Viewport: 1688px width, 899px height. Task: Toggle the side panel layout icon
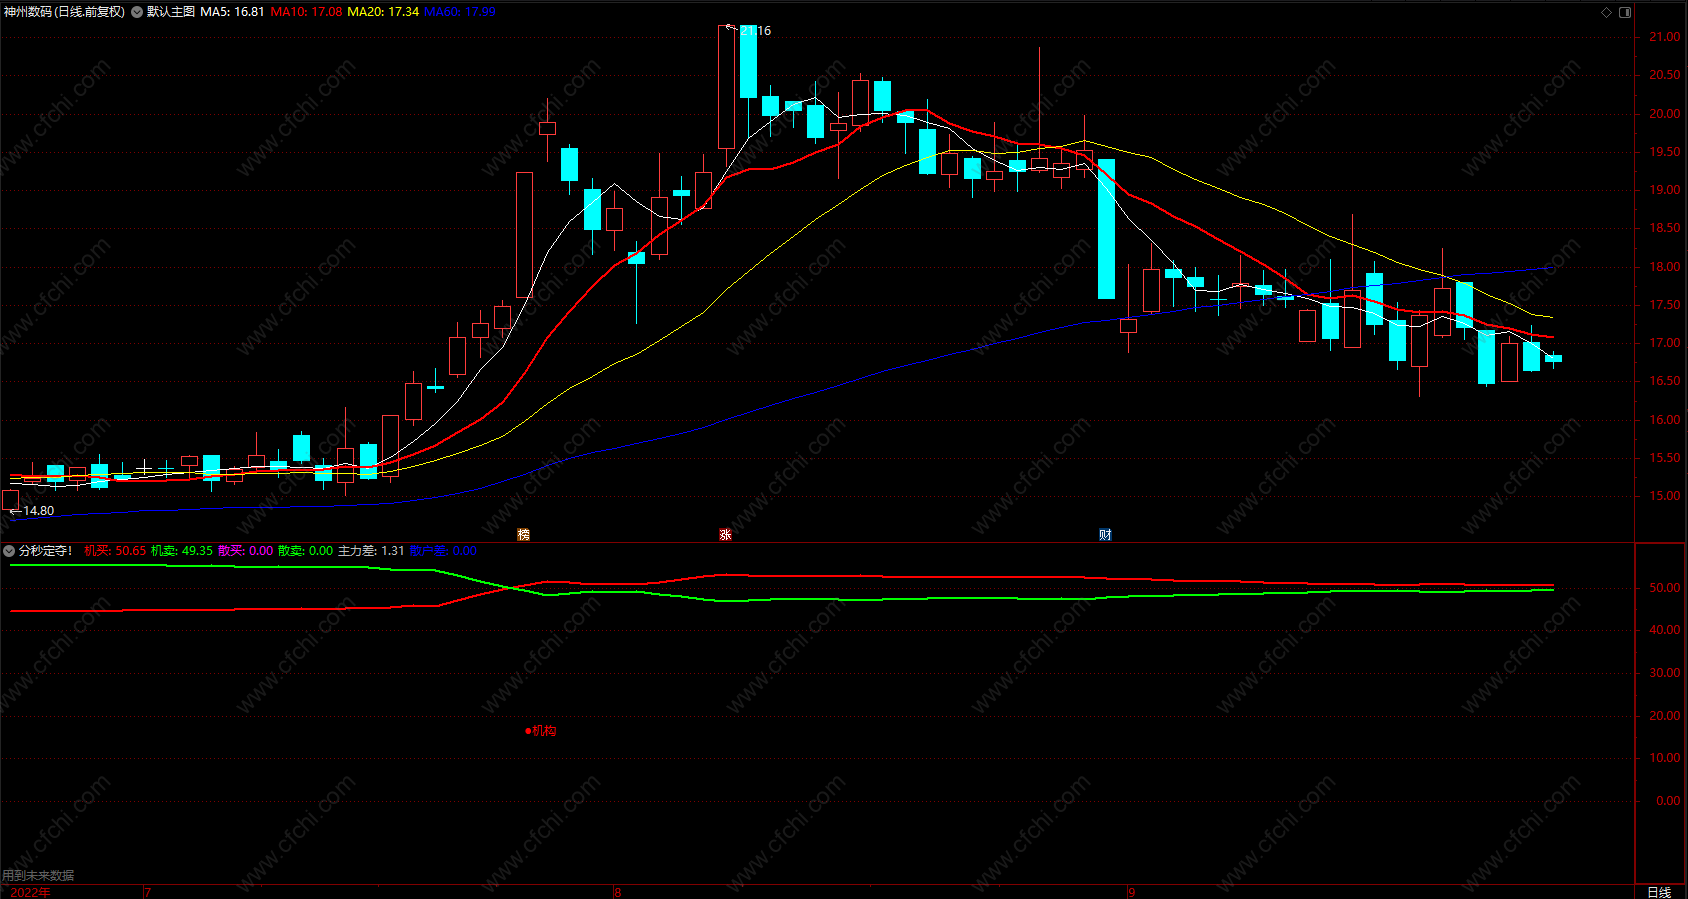coord(1625,12)
